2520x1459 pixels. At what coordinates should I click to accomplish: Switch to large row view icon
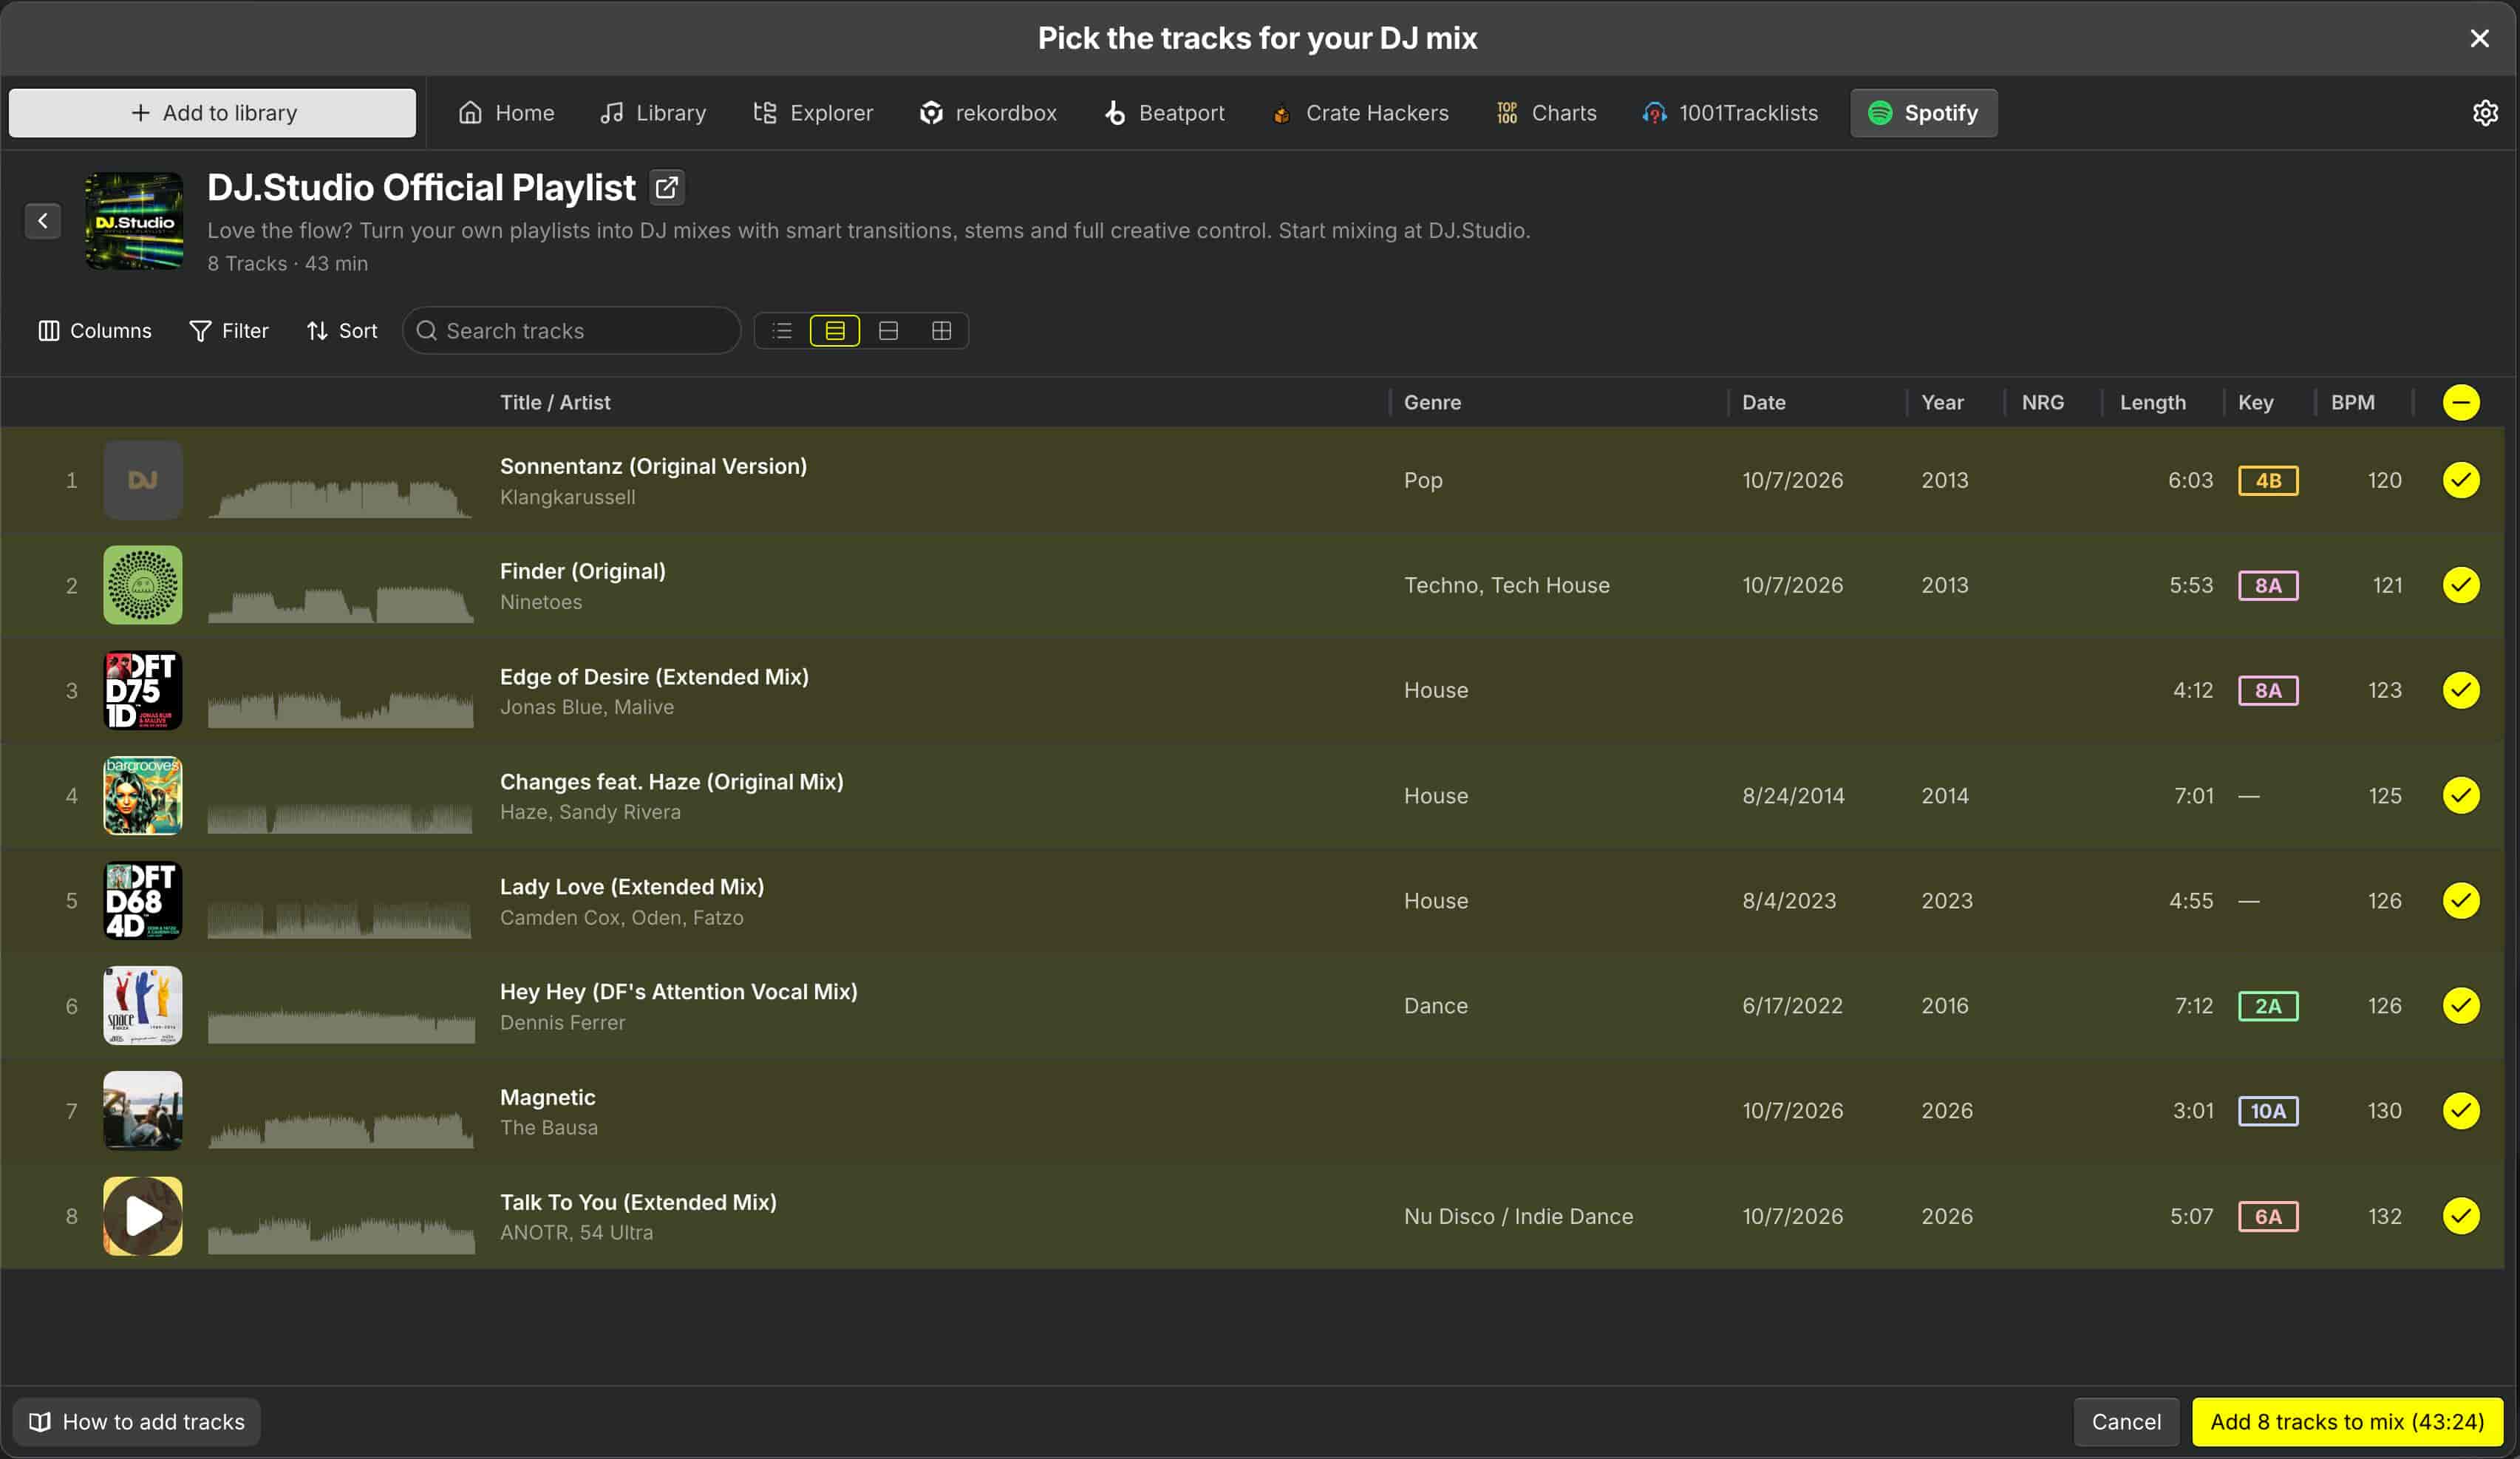[x=888, y=331]
